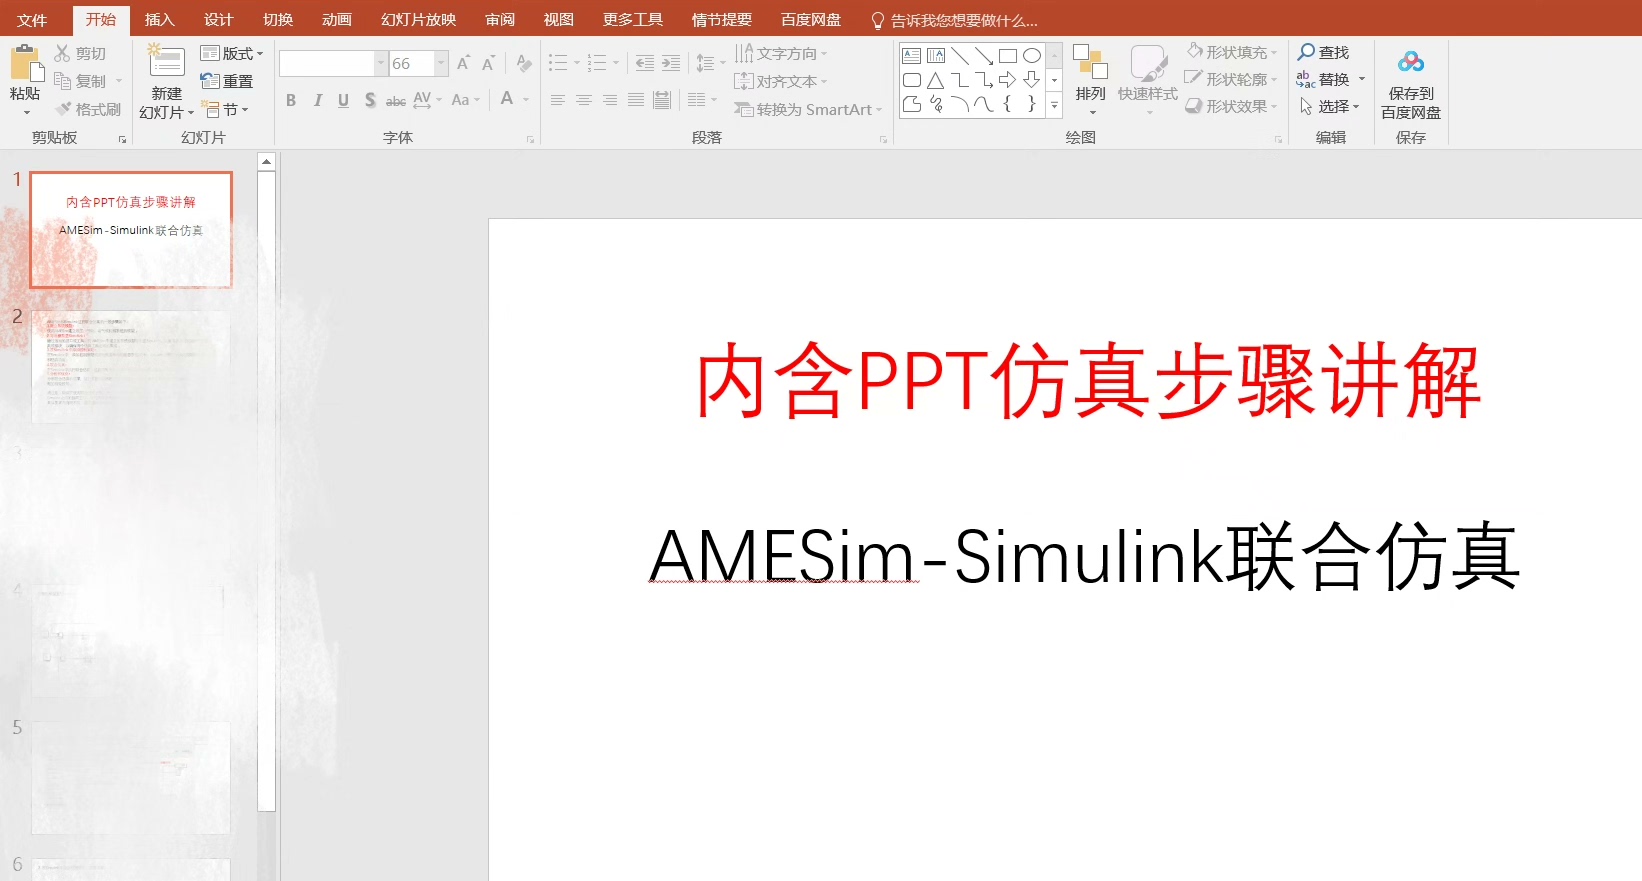Screen dimensions: 1642x881
Task: Decrease font size with smaller A icon
Action: 488,63
